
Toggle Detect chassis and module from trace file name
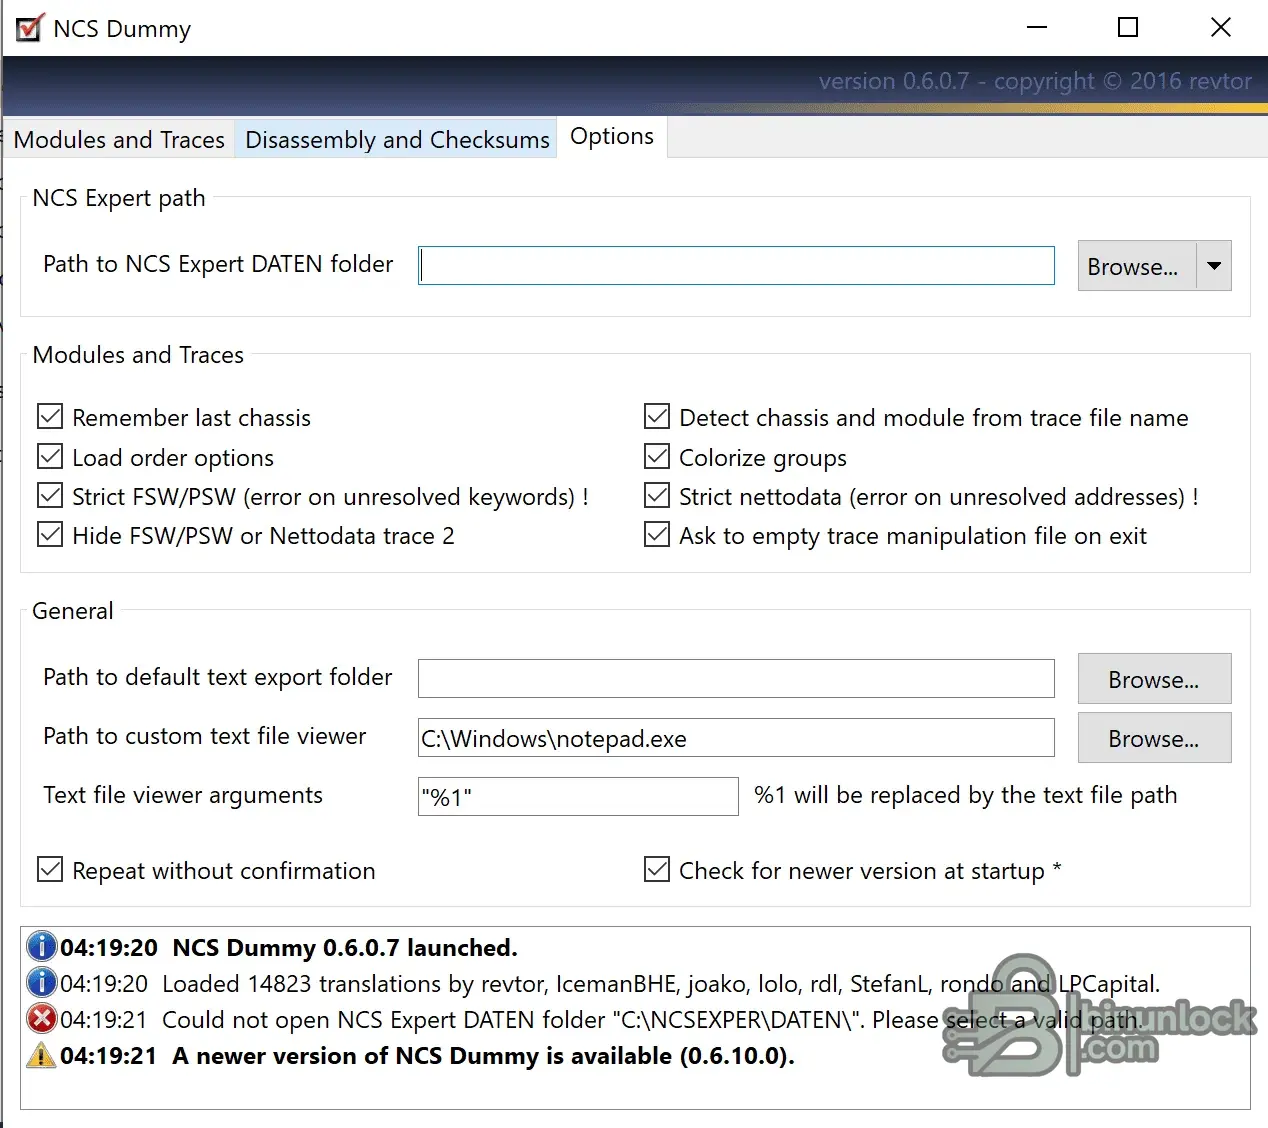point(657,416)
